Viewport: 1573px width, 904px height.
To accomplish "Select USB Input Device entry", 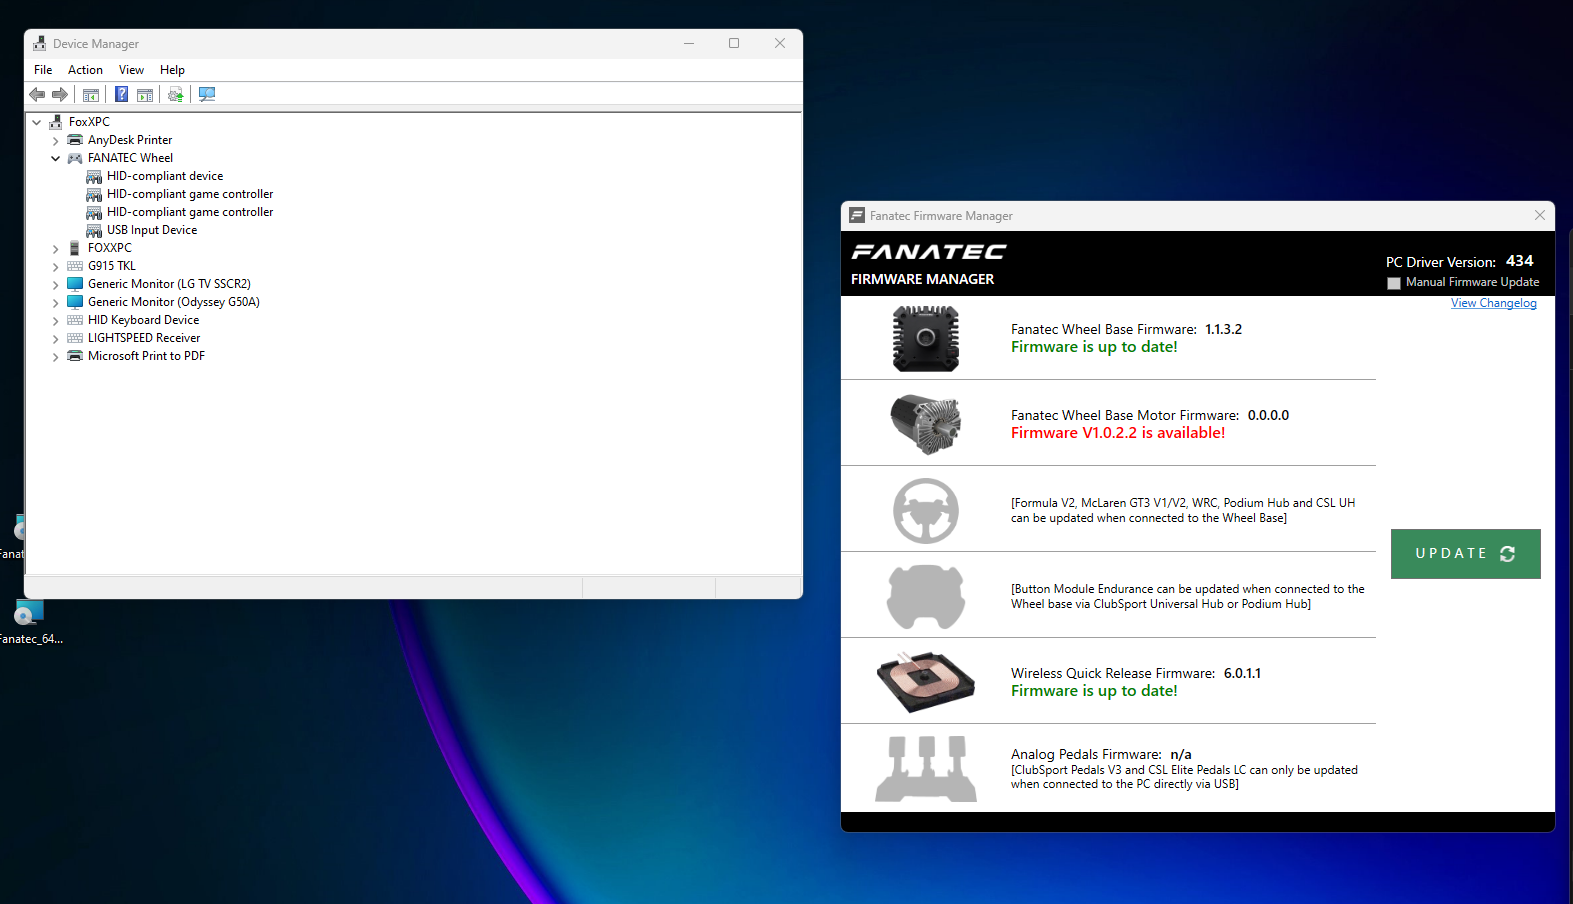I will point(152,230).
